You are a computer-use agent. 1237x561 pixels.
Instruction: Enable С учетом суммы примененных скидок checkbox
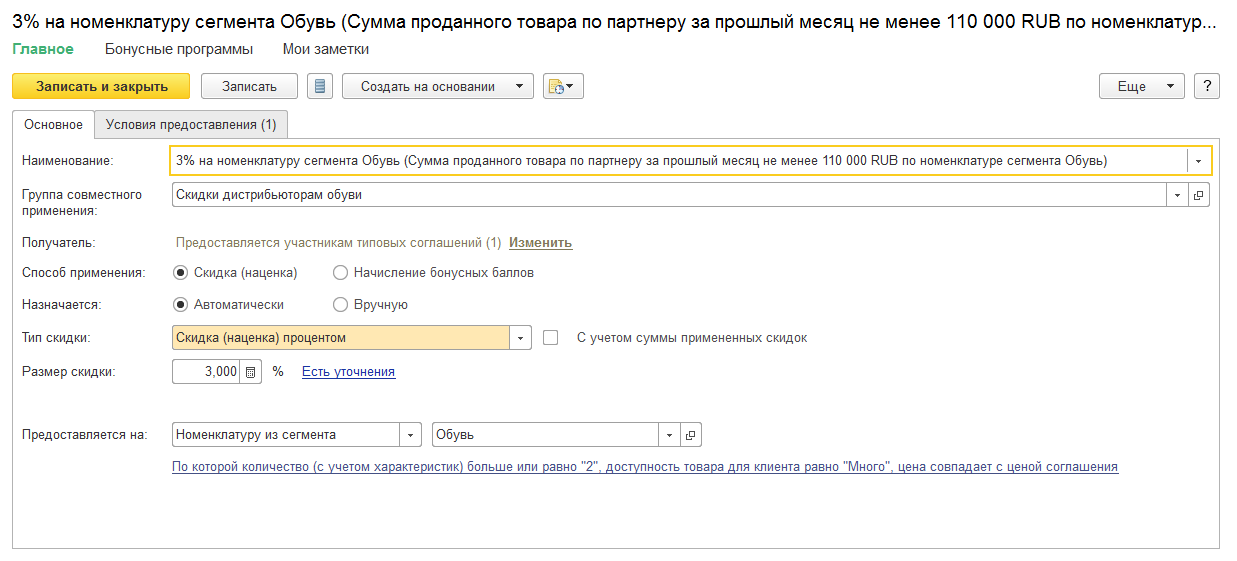pyautogui.click(x=550, y=338)
